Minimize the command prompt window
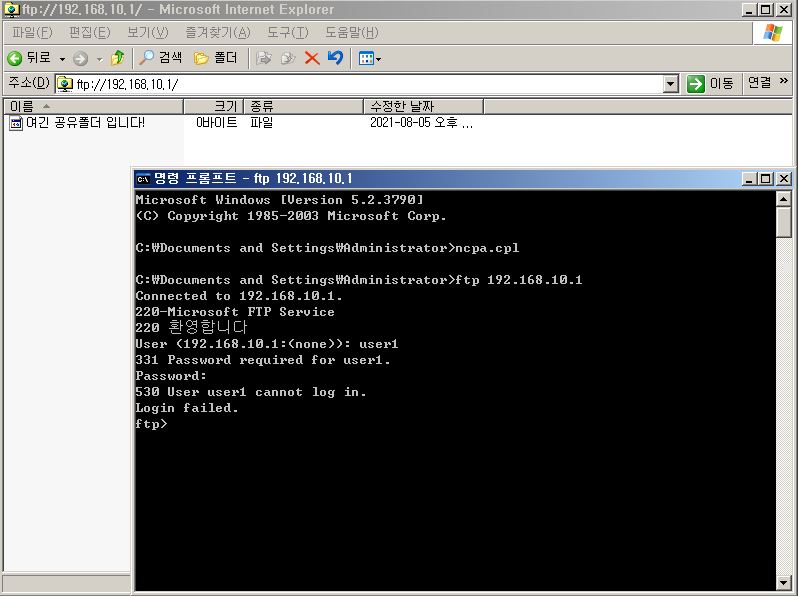 pyautogui.click(x=749, y=179)
